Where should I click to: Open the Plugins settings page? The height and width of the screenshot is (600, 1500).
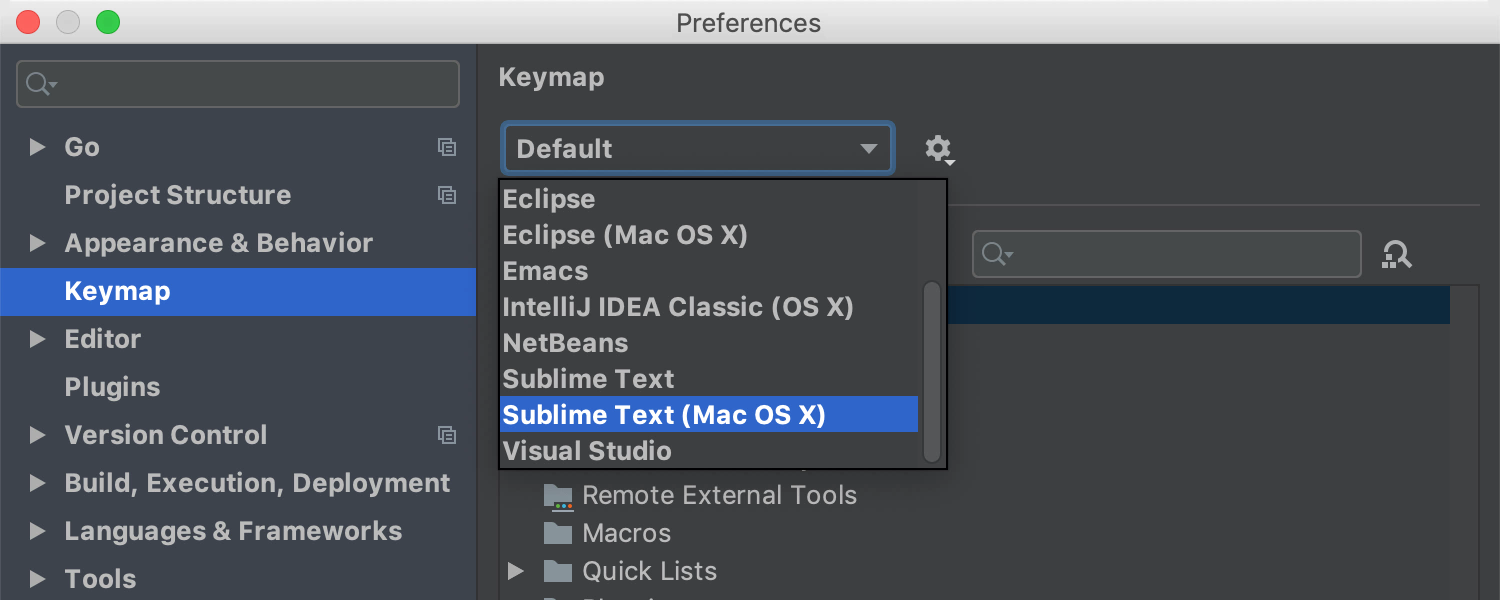point(112,387)
